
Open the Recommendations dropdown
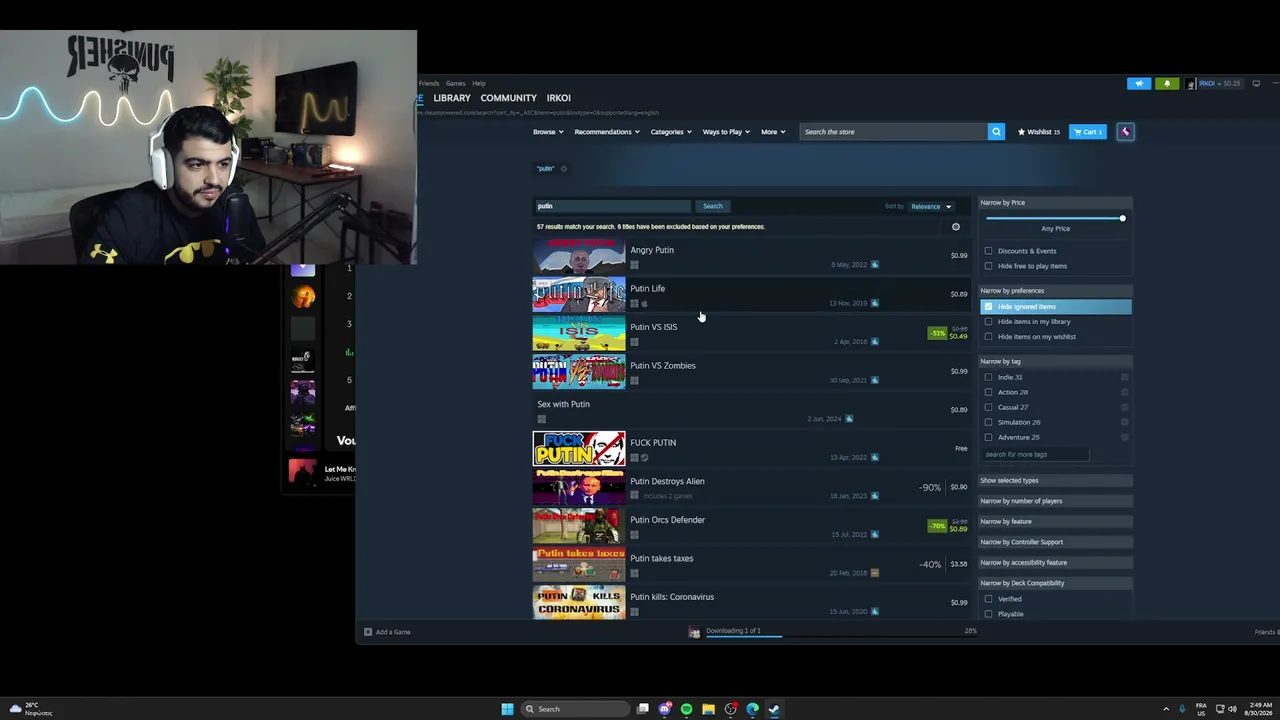click(607, 132)
